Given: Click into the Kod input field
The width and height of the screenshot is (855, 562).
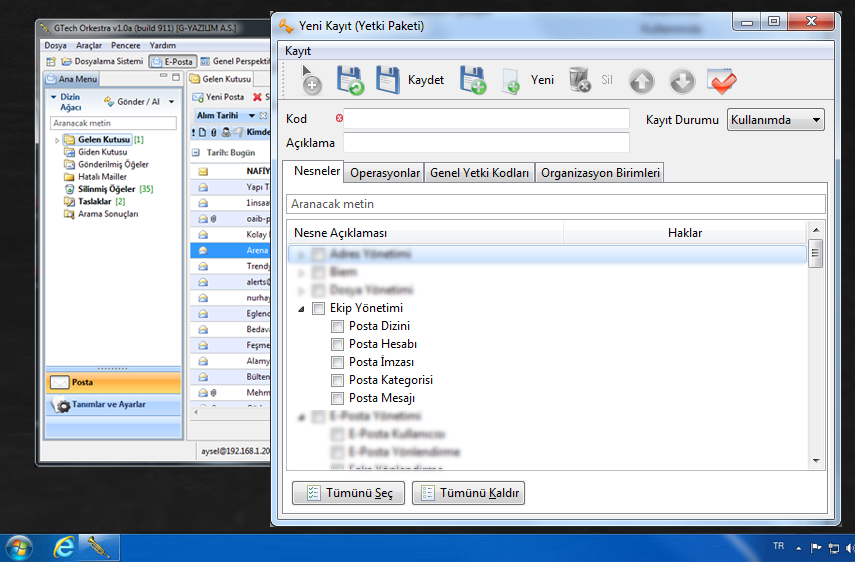Looking at the screenshot, I should (485, 120).
